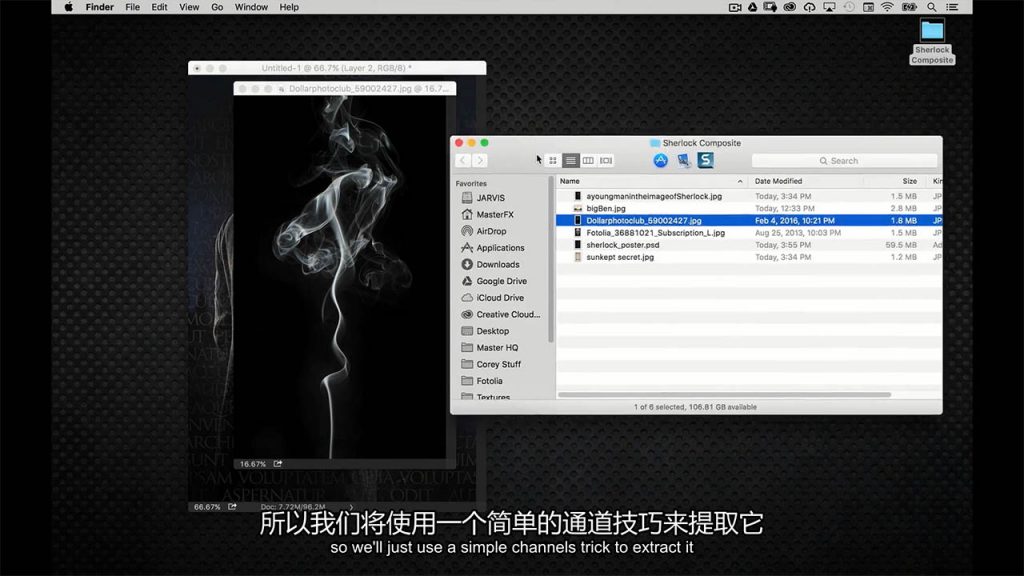
Task: Click the share icon beside 16.67% zoom
Action: [x=278, y=464]
